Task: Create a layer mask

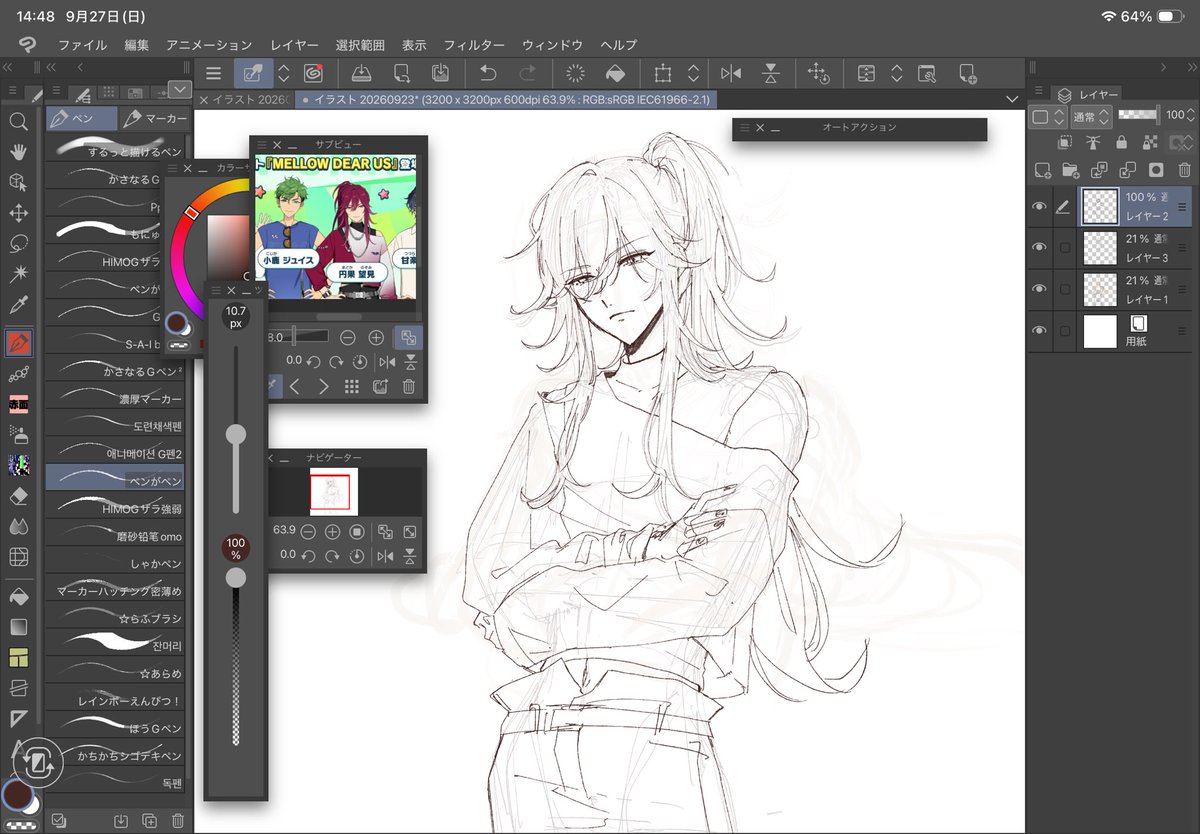Action: pyautogui.click(x=1156, y=170)
